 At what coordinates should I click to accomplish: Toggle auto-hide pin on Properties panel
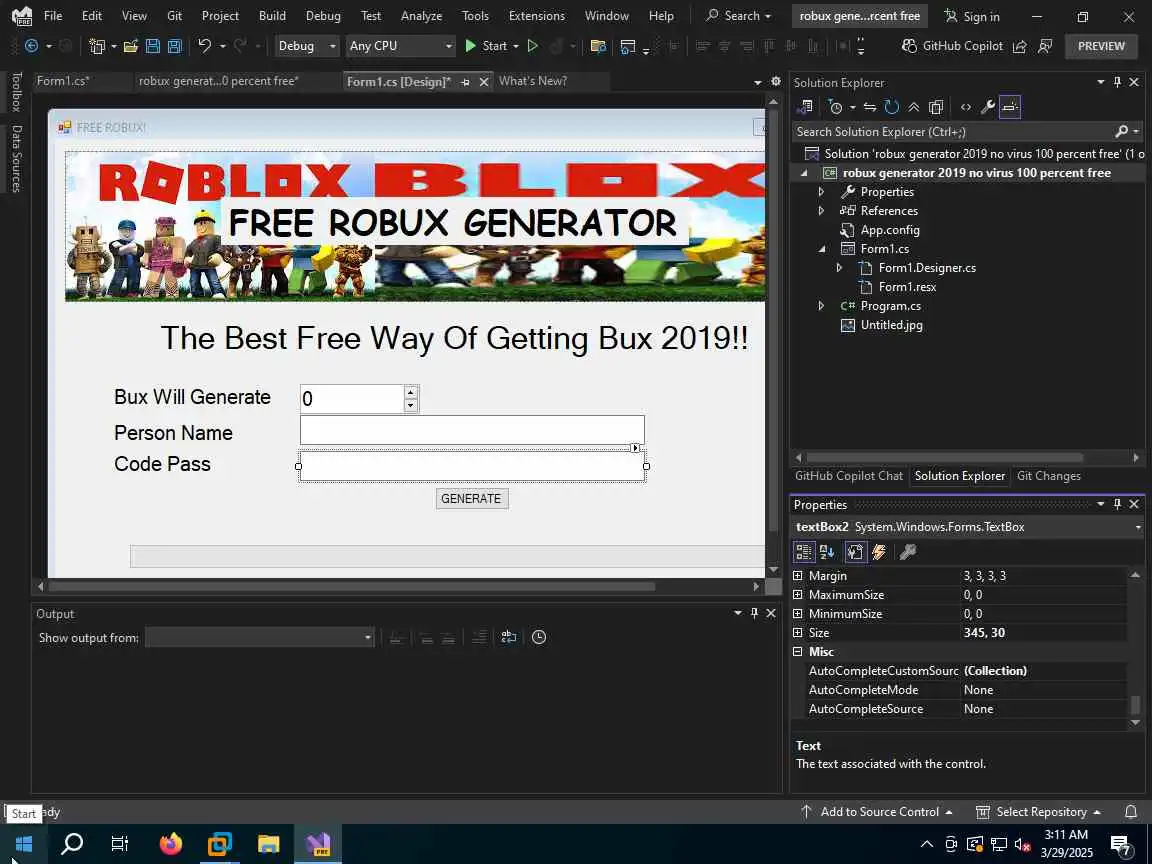point(1117,504)
